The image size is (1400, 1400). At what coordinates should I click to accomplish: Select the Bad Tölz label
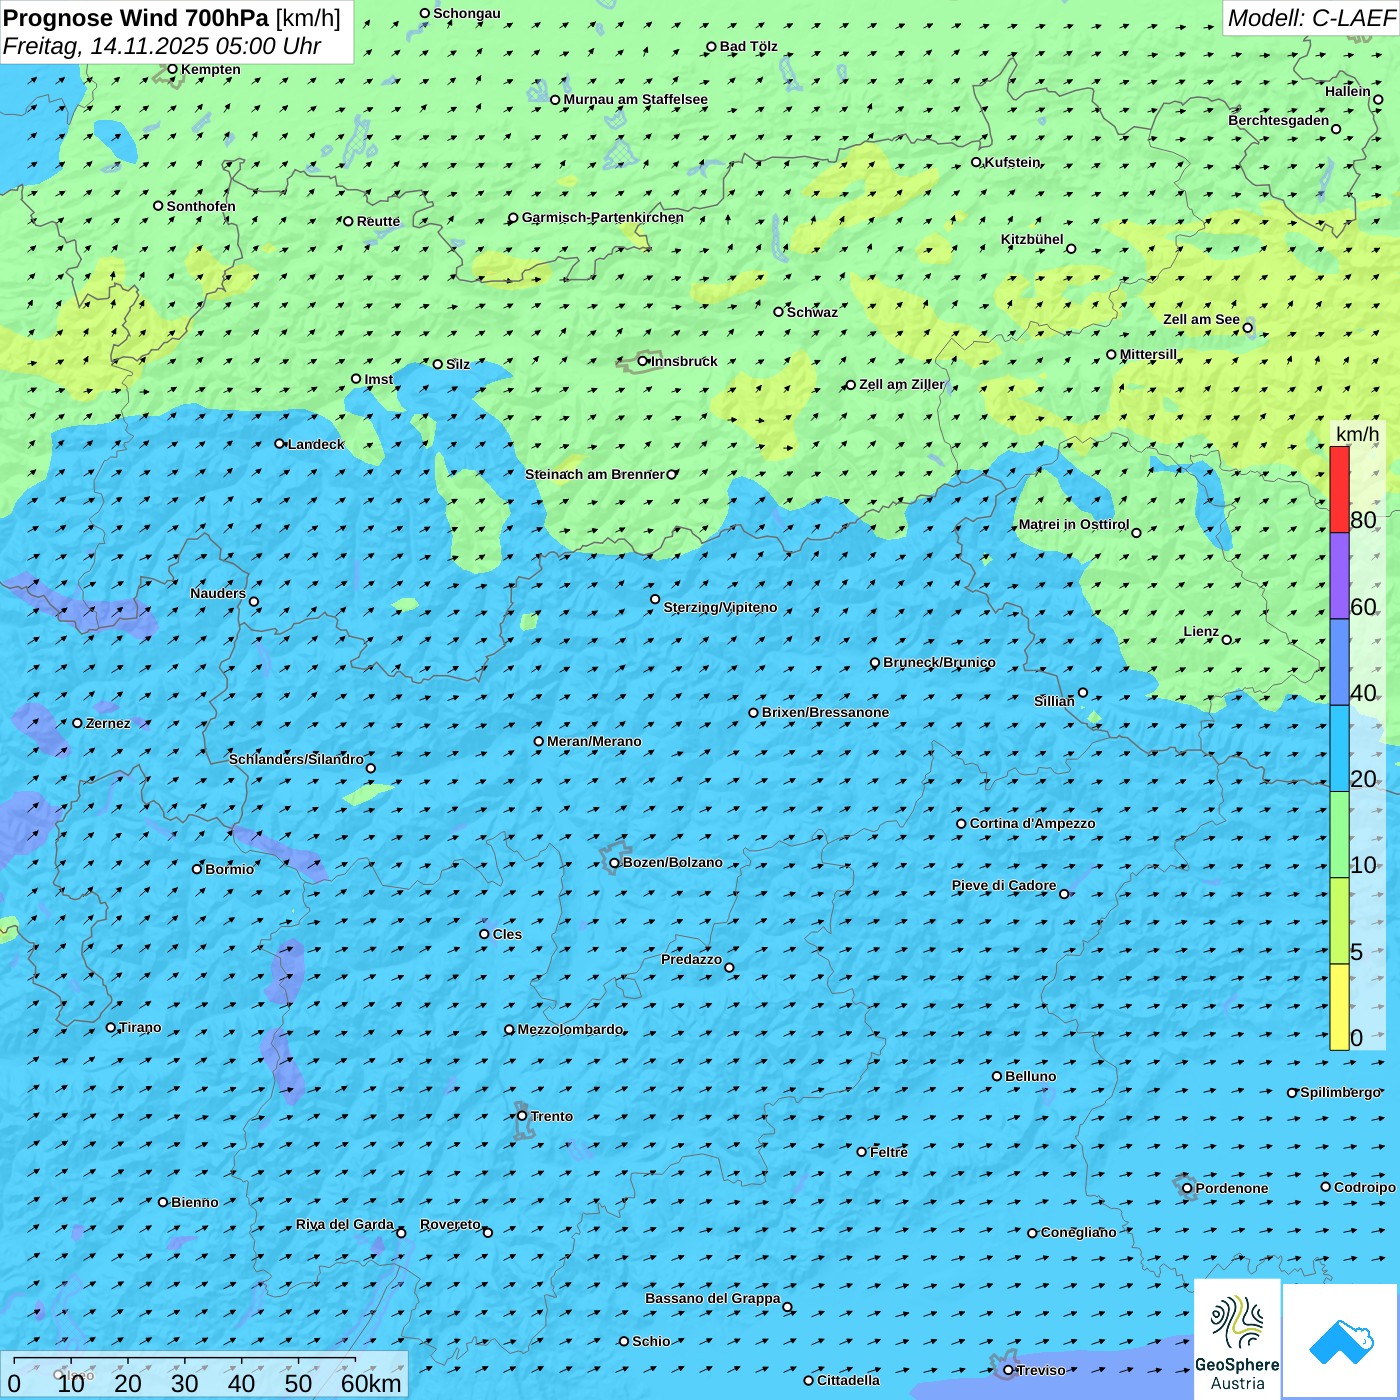click(x=748, y=46)
